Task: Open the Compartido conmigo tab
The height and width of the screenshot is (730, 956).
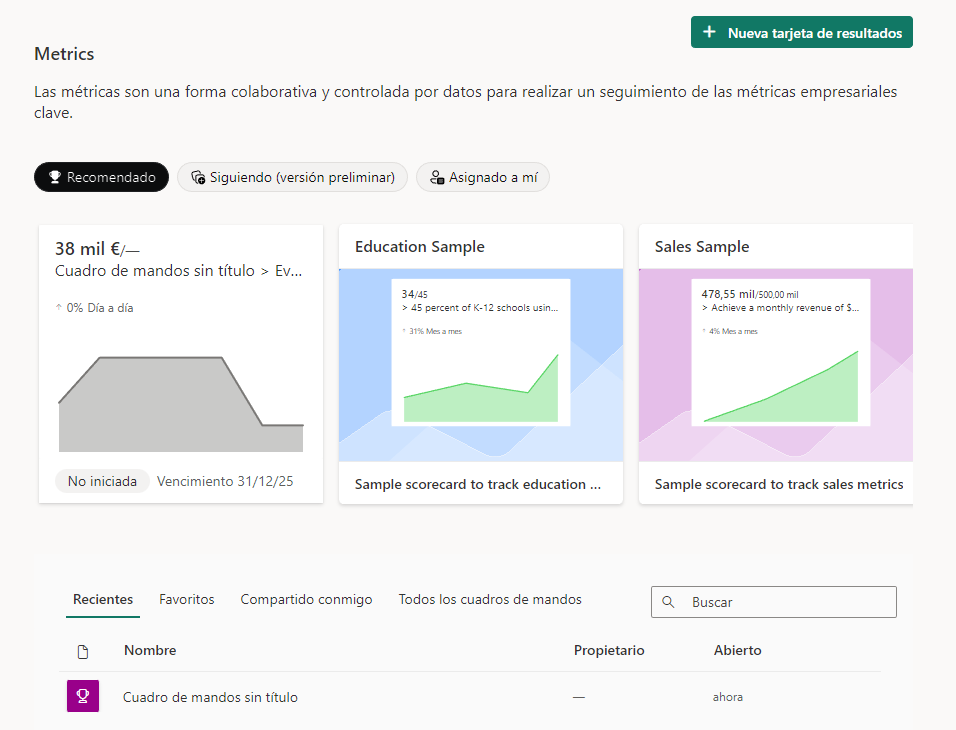Action: pos(306,599)
